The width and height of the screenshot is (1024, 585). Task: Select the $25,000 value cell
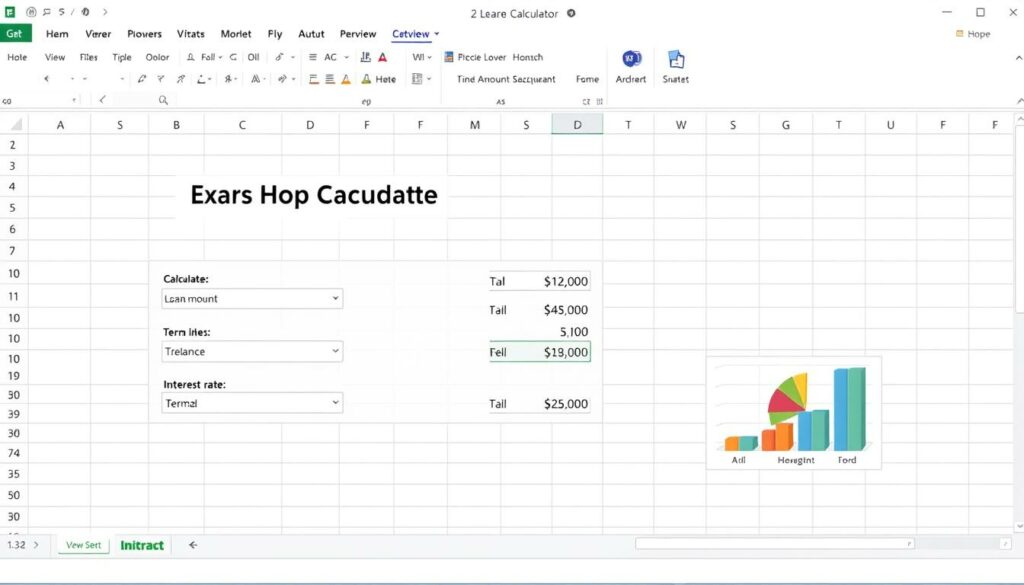coord(566,404)
